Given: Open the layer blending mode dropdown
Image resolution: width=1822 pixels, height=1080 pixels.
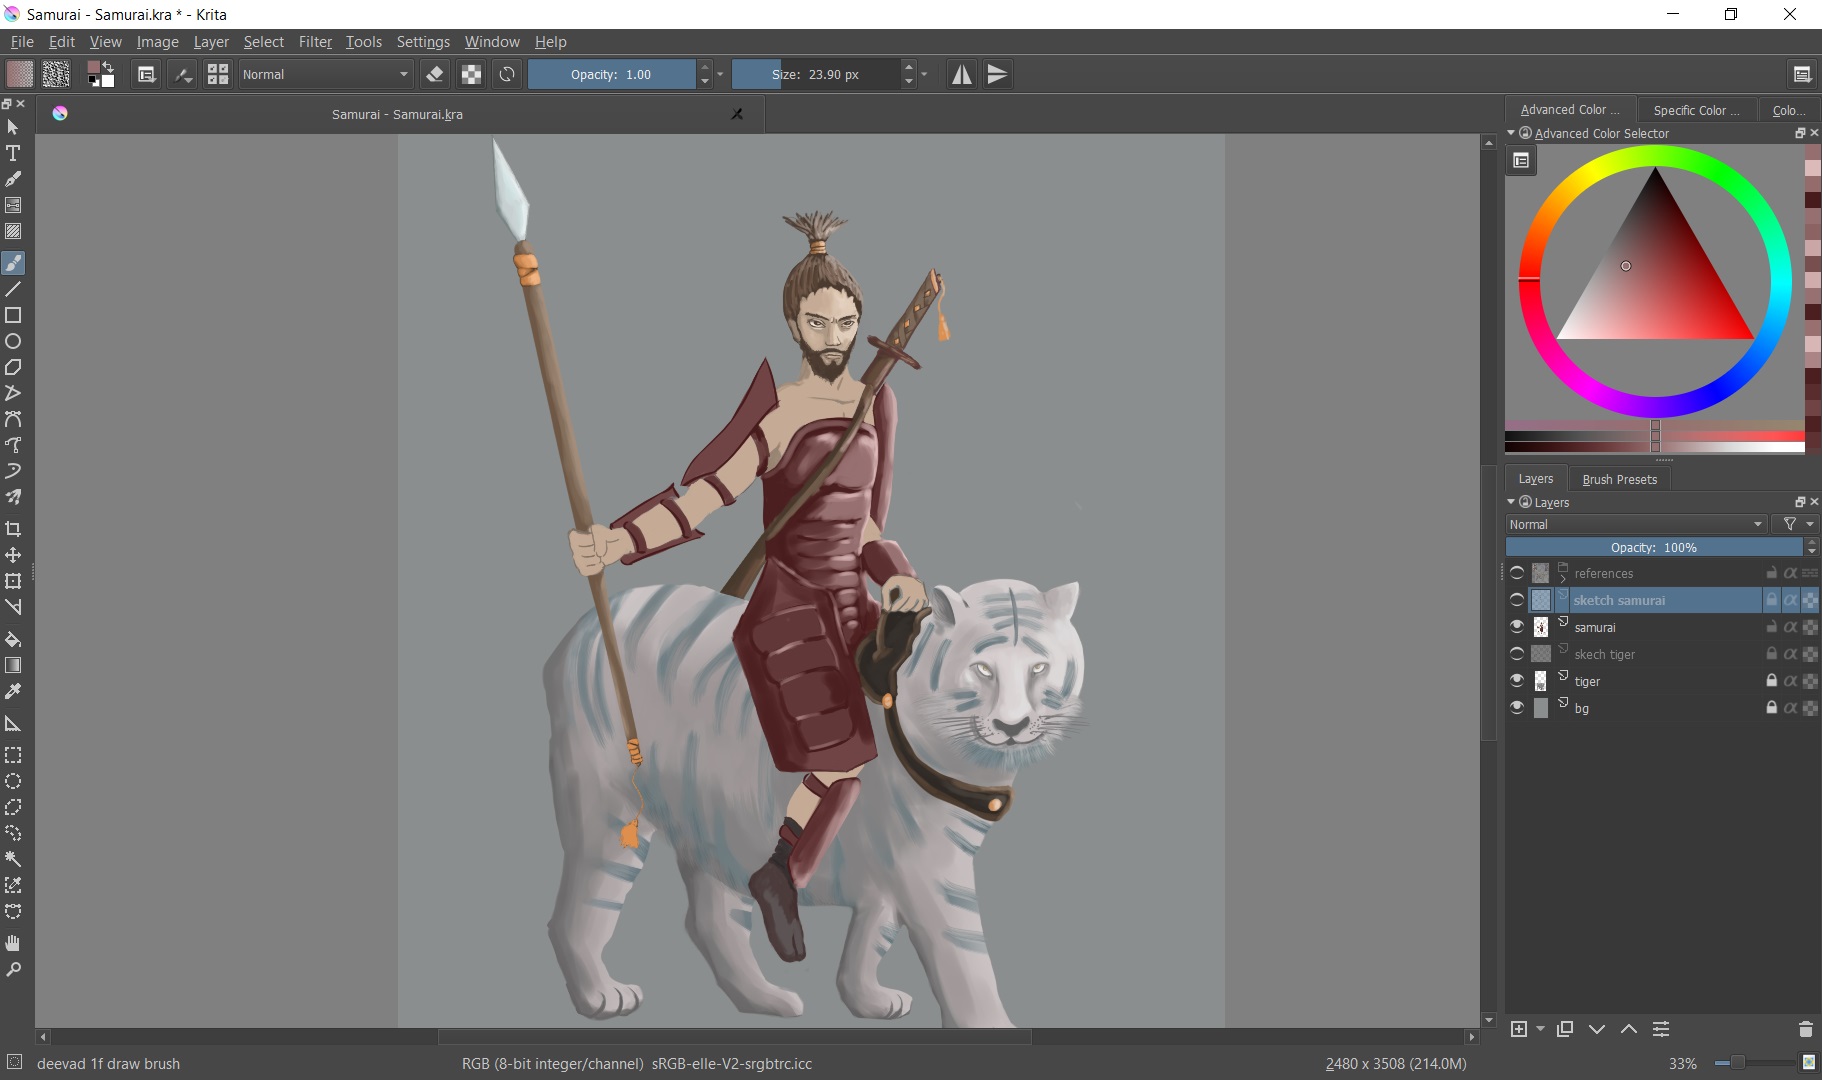Looking at the screenshot, I should click(x=1636, y=524).
